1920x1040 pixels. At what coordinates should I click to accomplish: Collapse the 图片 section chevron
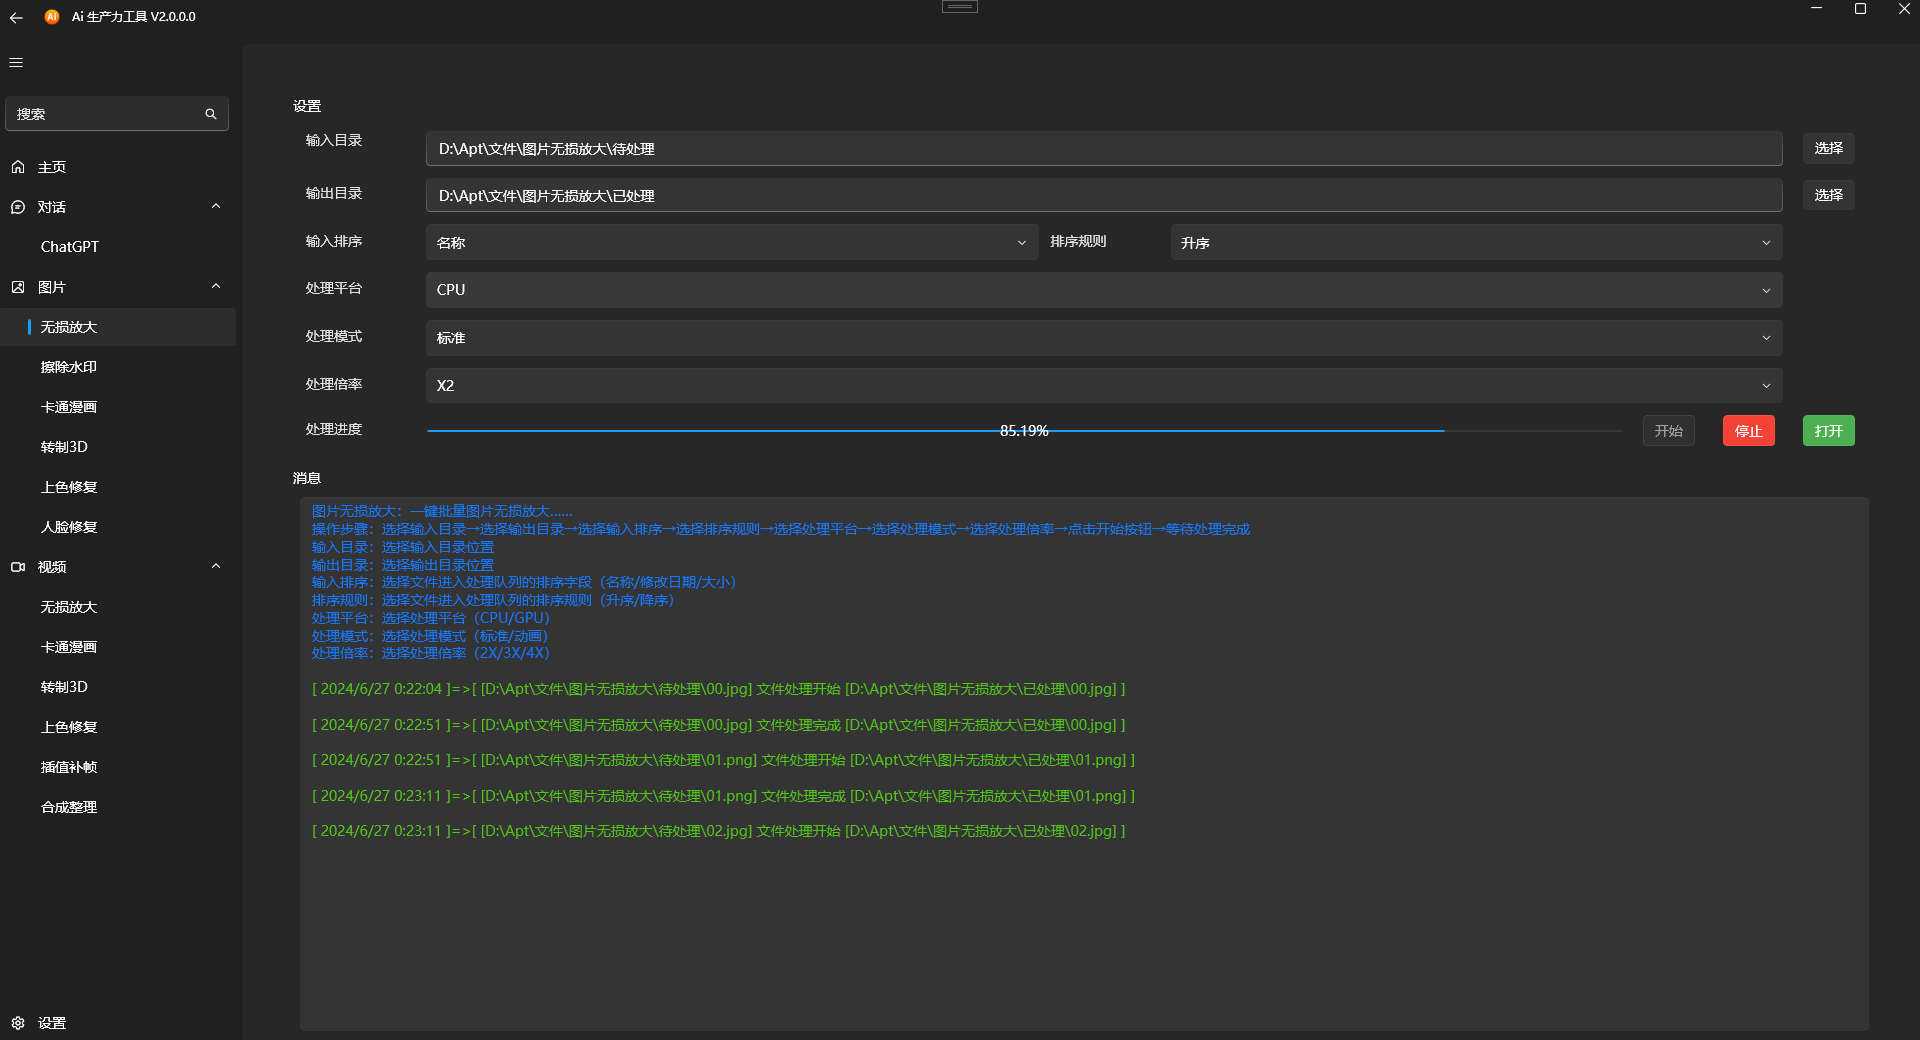tap(216, 287)
